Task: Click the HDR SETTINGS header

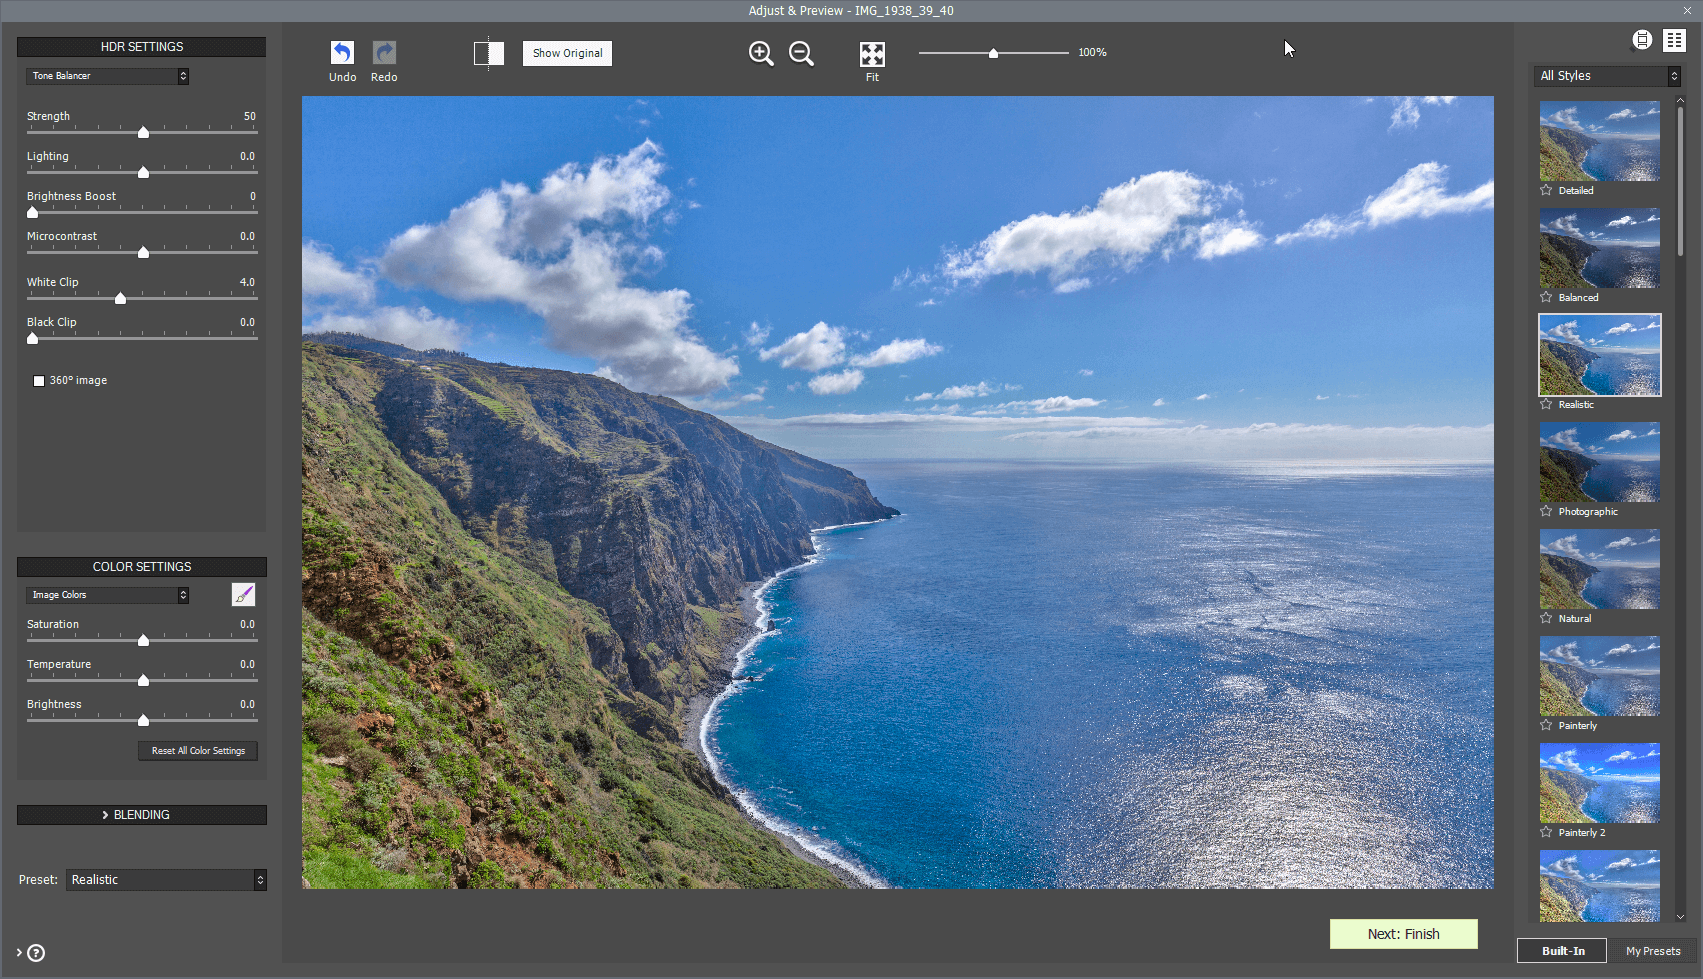Action: click(142, 47)
